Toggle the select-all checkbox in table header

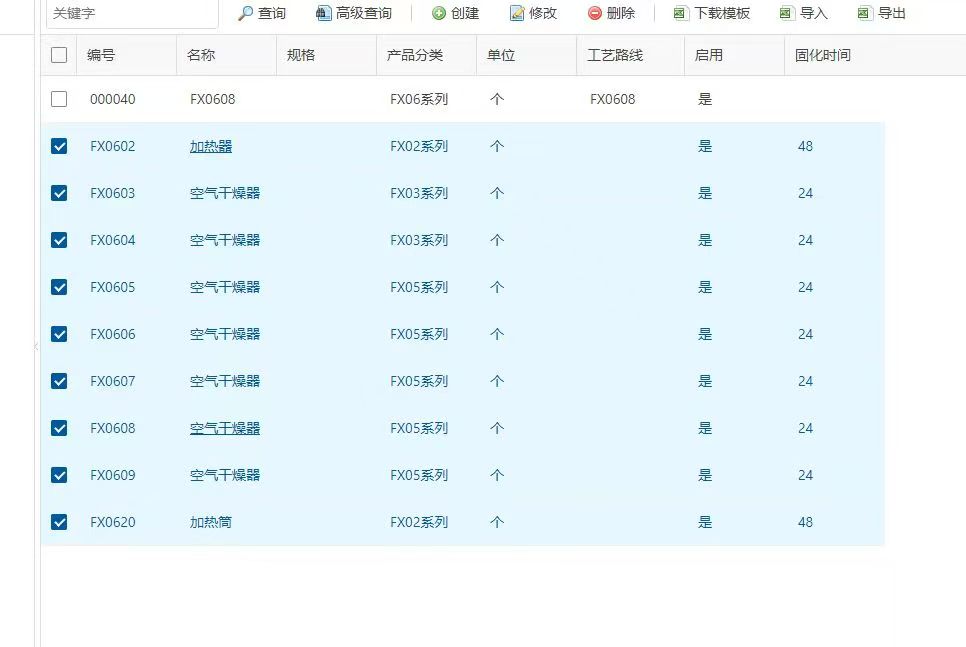click(59, 55)
